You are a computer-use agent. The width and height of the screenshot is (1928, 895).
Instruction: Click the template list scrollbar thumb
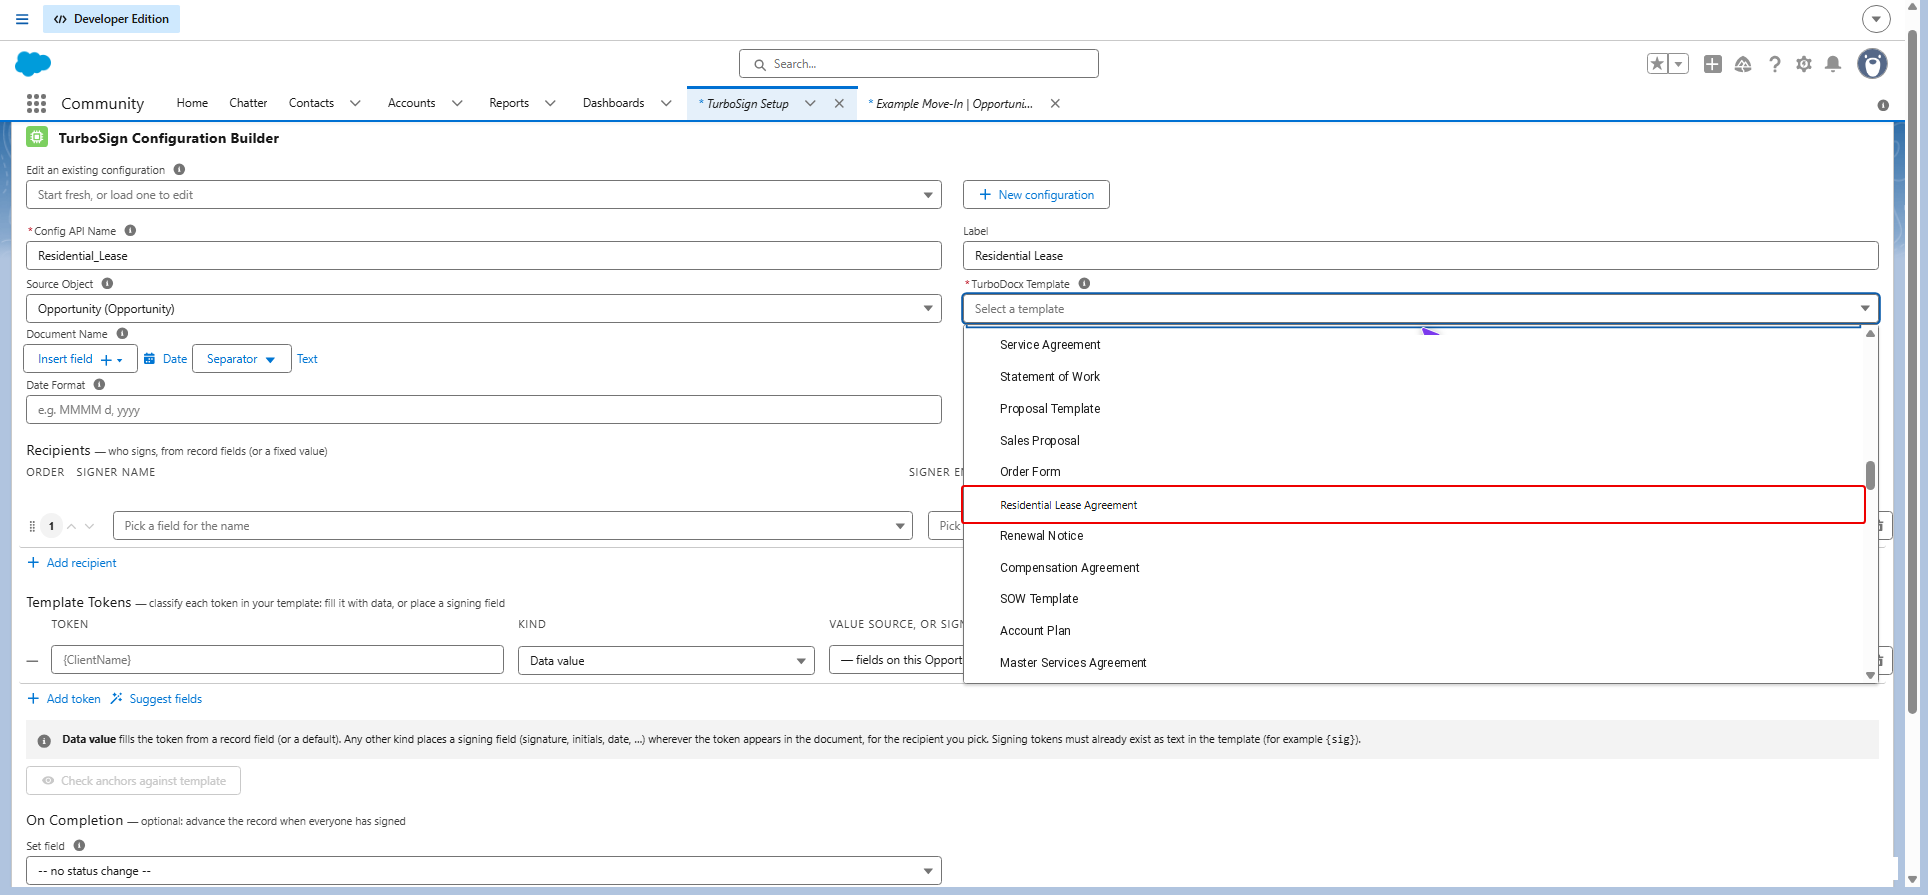pos(1870,475)
